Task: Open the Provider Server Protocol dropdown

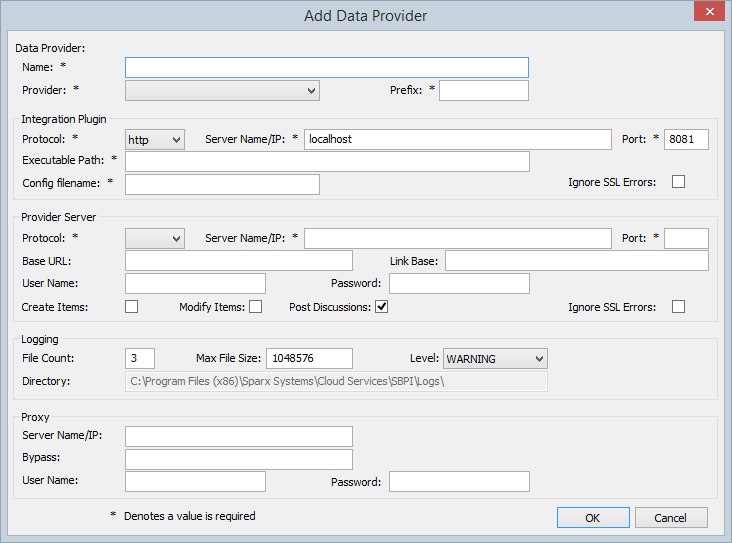Action: [155, 238]
